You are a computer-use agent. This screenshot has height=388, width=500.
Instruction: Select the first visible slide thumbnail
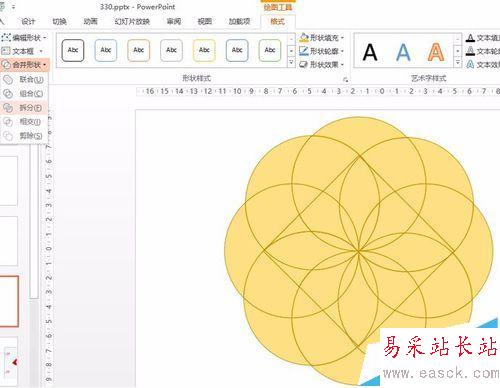[8, 181]
